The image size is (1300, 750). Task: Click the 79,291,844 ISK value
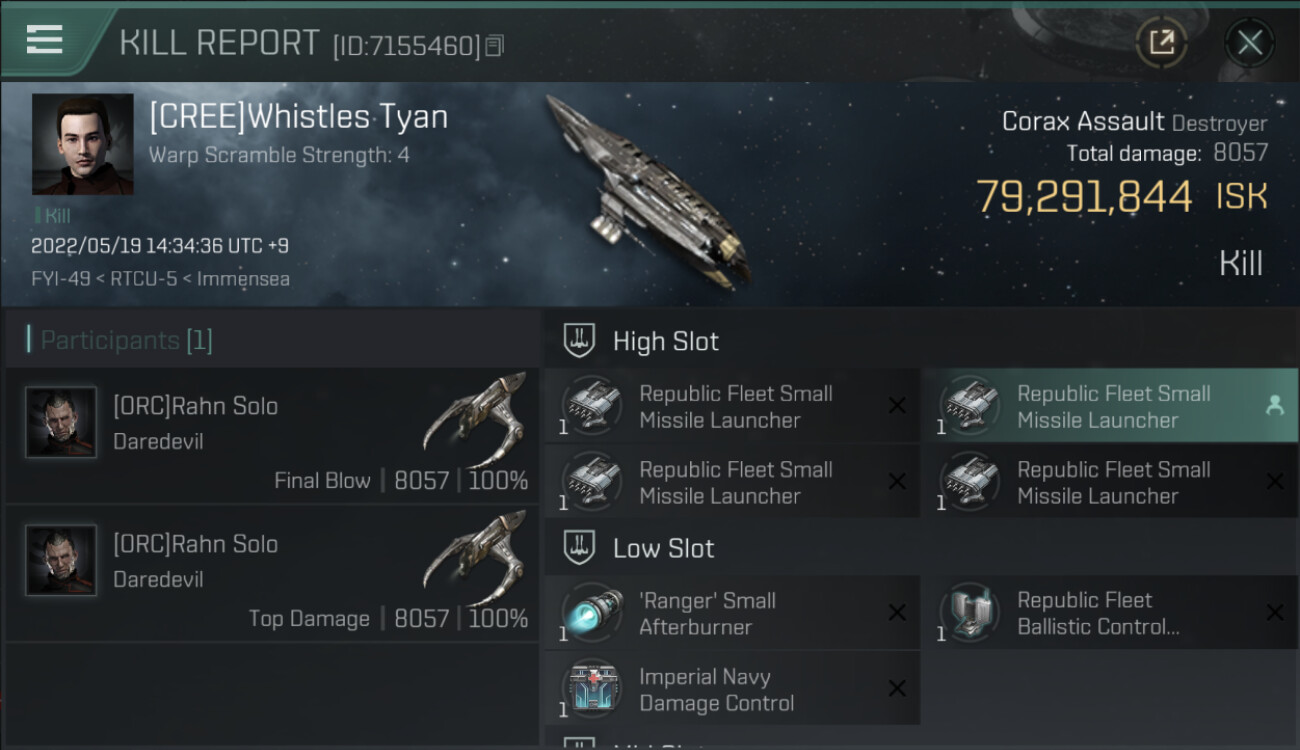(1083, 197)
